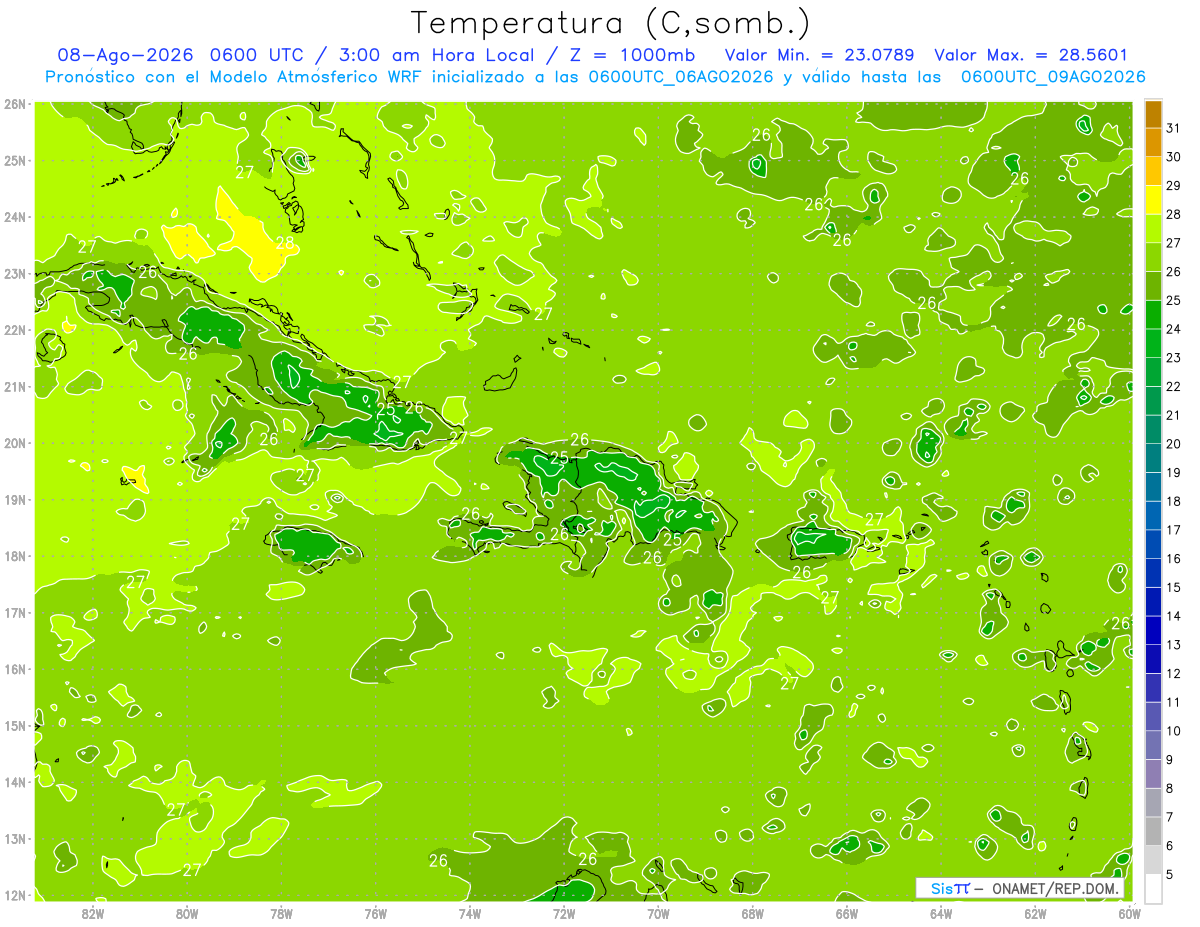This screenshot has height=927, width=1200.
Task: Click the yellow legend swatch between 28 and 29
Action: pyautogui.click(x=1153, y=200)
